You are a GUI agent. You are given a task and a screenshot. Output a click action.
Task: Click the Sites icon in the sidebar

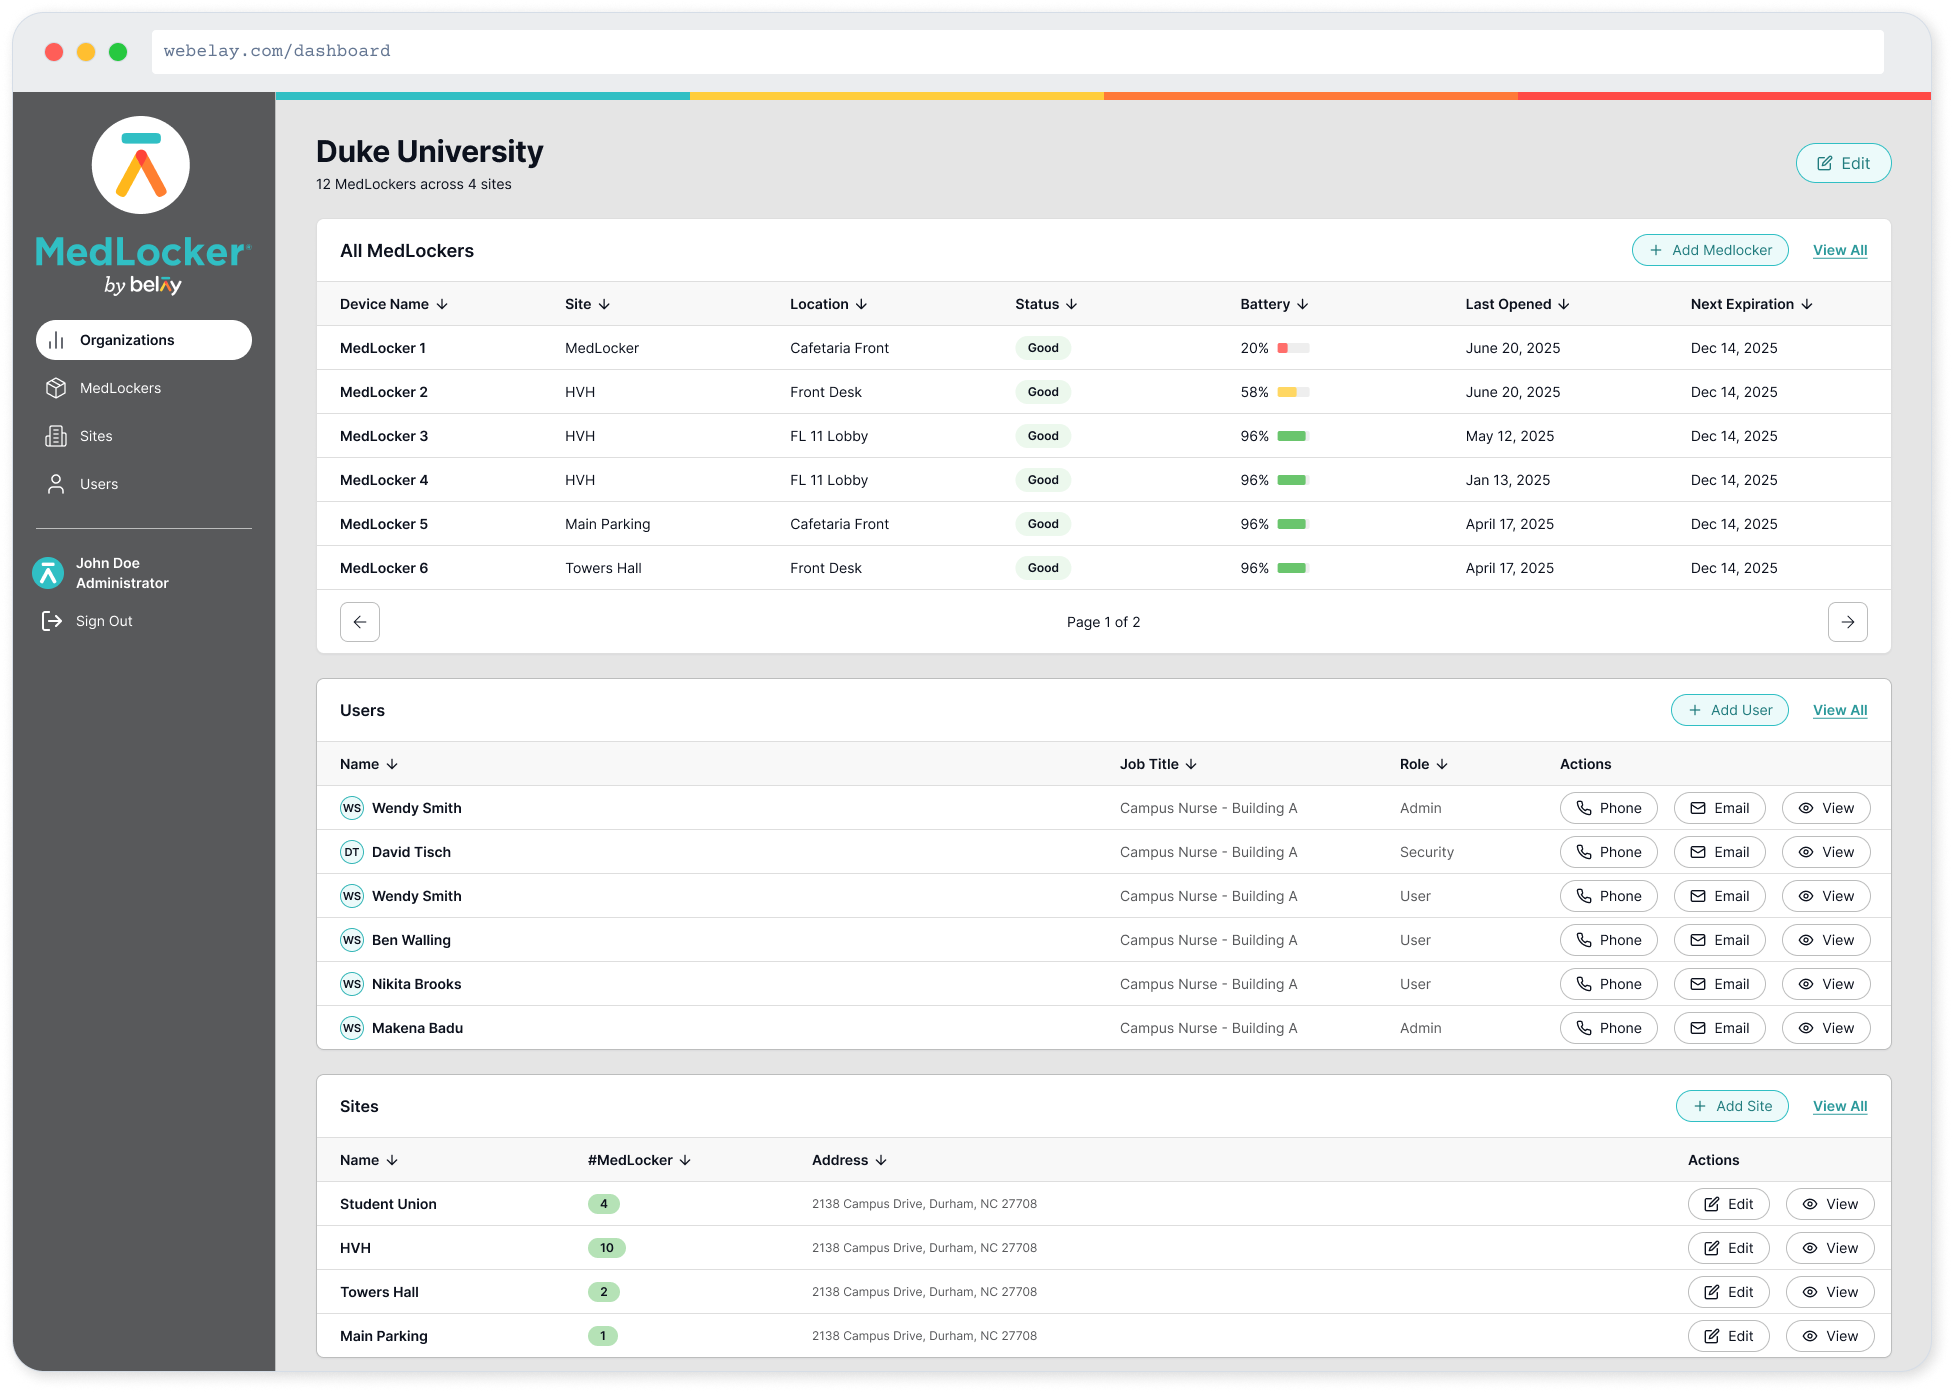pos(57,436)
